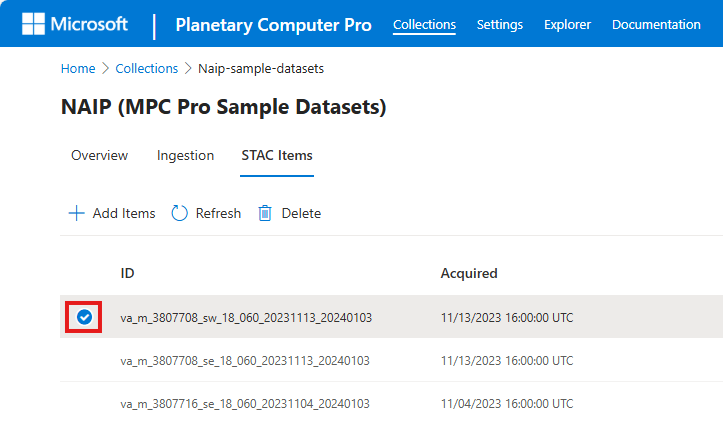
Task: Click the Delete trash can icon
Action: [x=265, y=213]
